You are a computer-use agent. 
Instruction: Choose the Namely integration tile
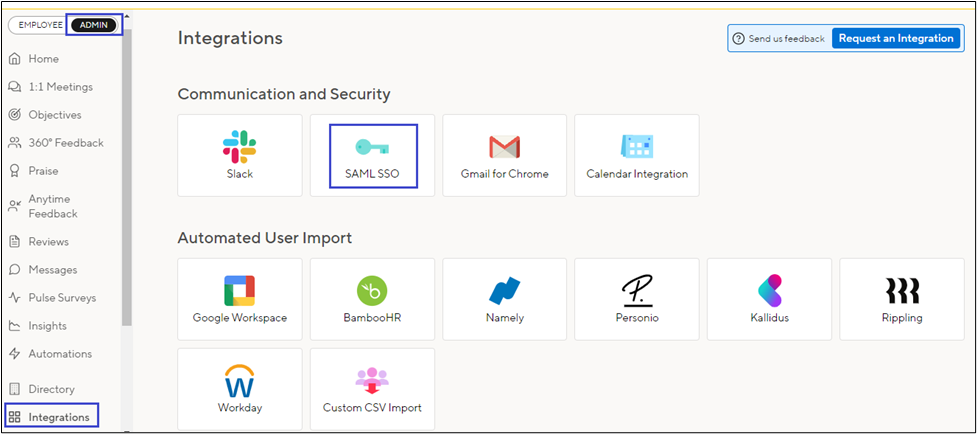tap(504, 298)
